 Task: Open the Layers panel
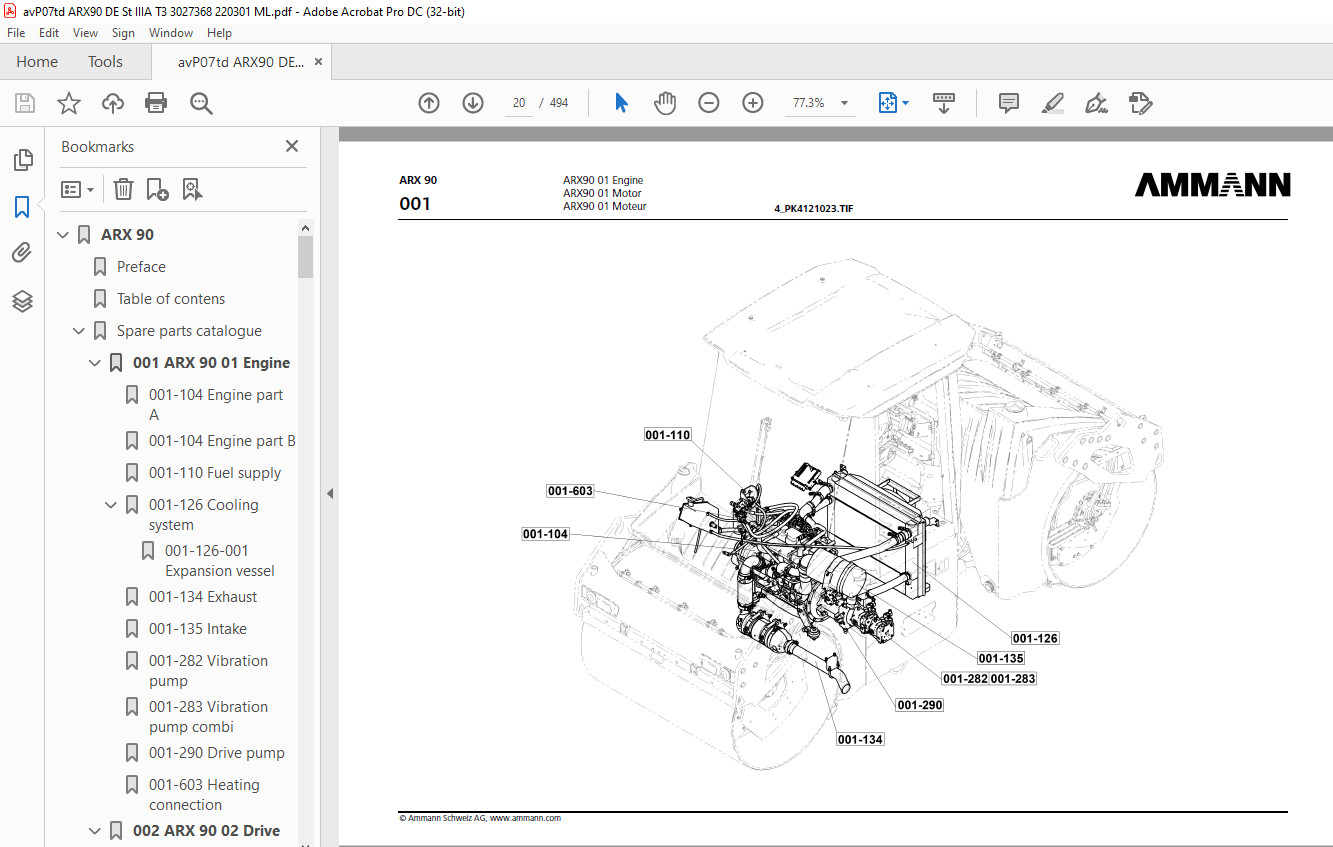(22, 301)
